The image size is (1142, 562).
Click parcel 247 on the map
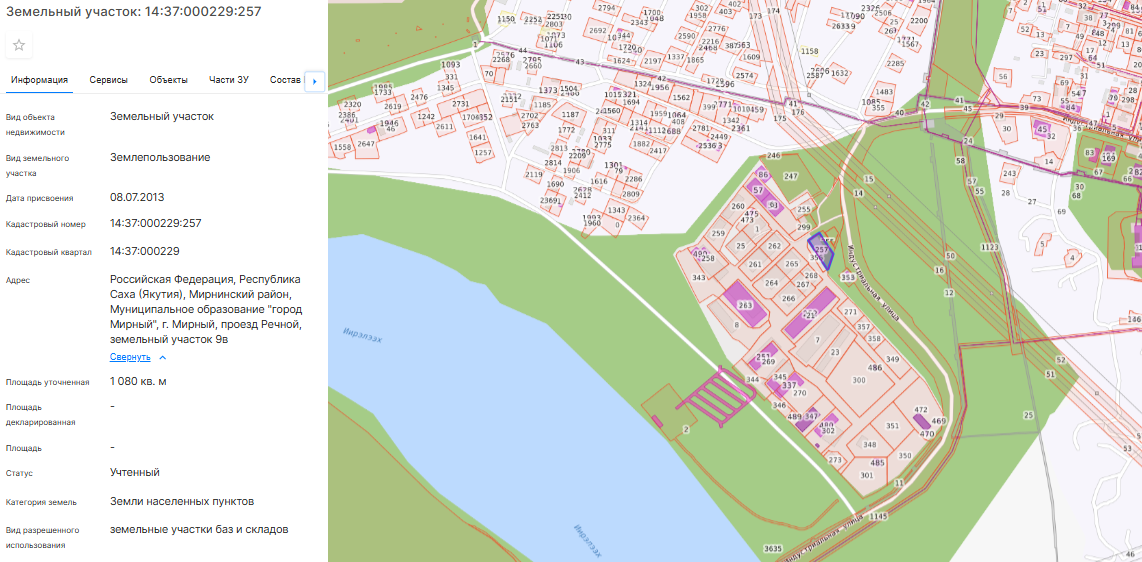tap(792, 176)
